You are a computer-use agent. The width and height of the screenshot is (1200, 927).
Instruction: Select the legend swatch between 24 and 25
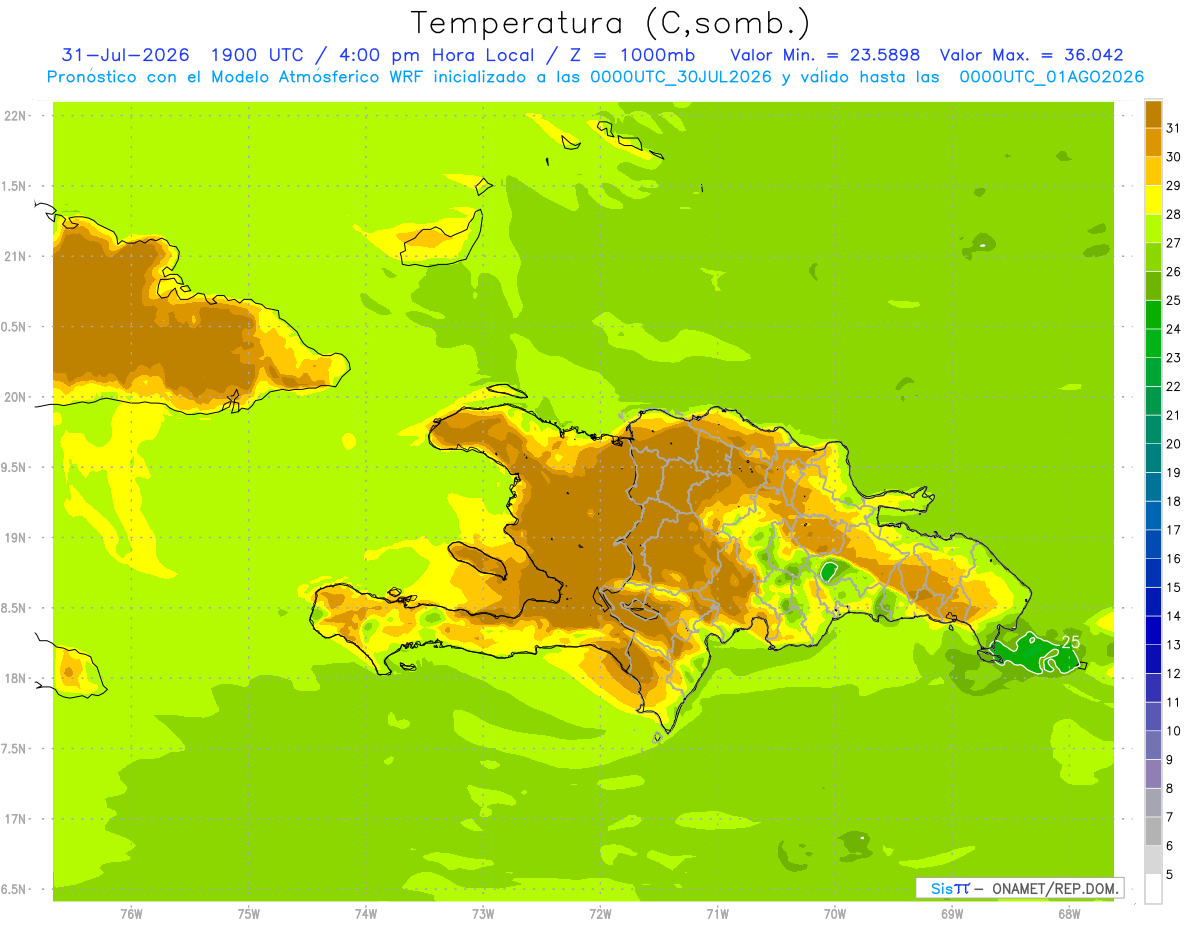click(x=1153, y=314)
